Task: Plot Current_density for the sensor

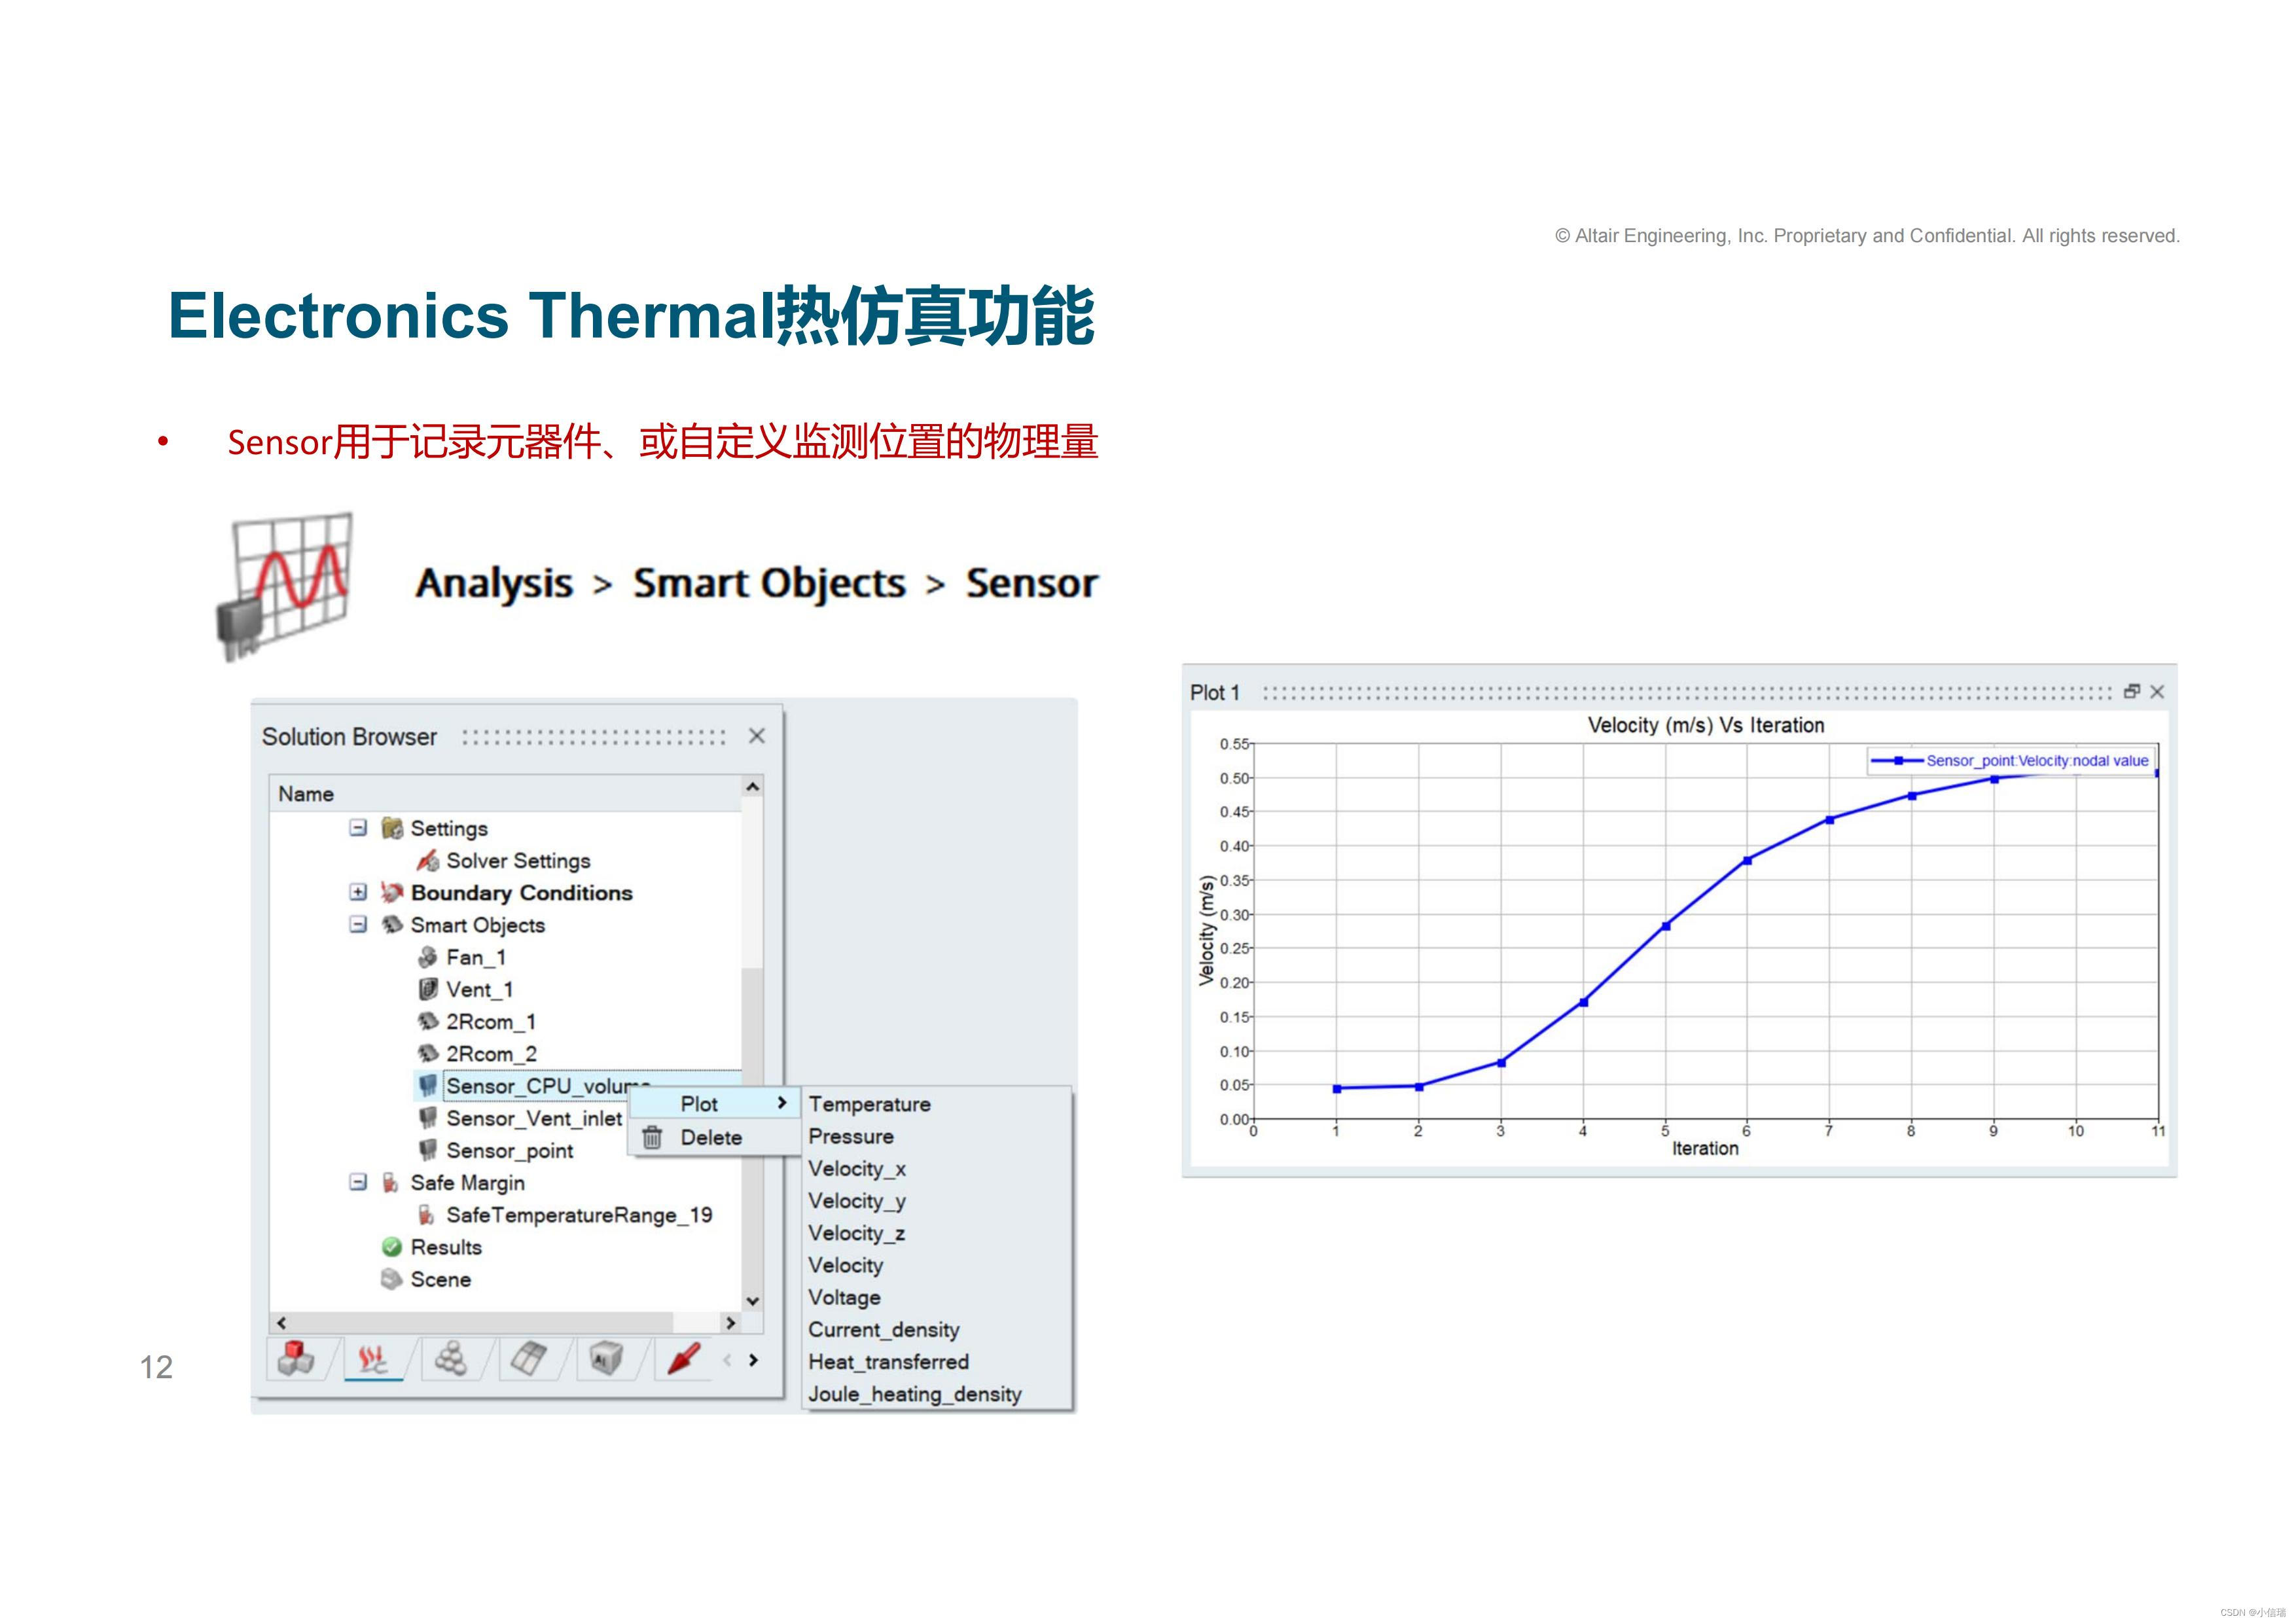Action: [x=884, y=1330]
